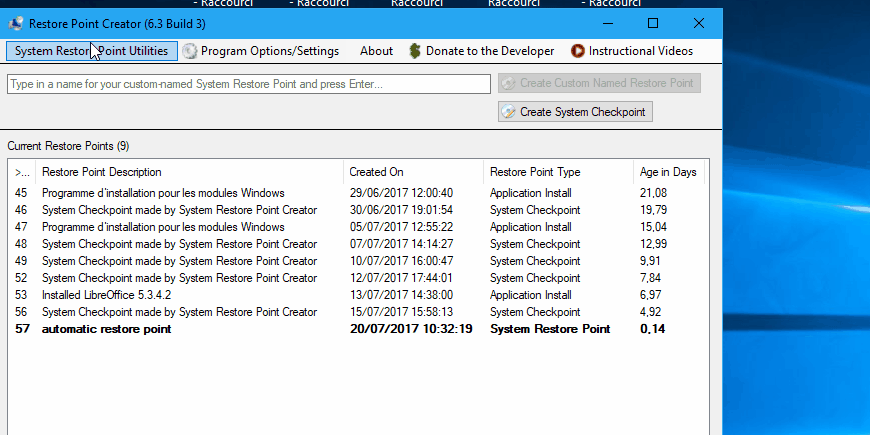Click the Create System Checkpoint disc icon
The image size is (870, 435).
pyautogui.click(x=508, y=112)
